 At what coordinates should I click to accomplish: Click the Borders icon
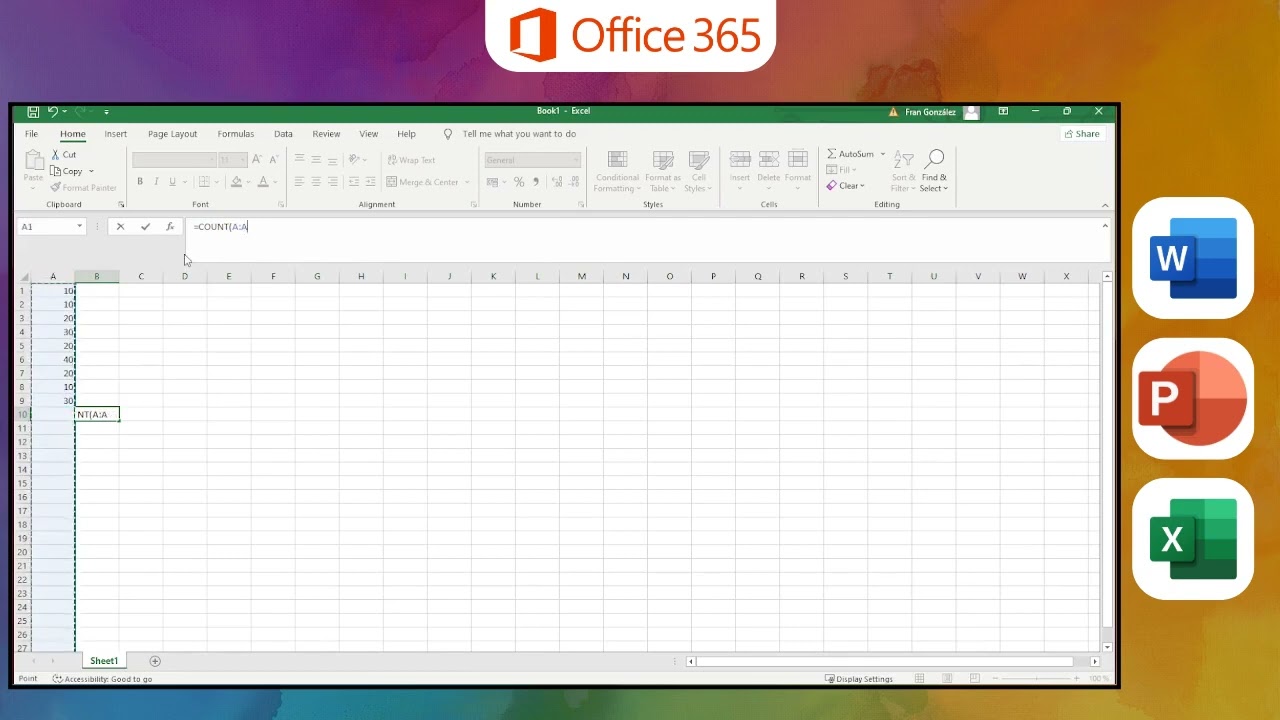(x=204, y=182)
